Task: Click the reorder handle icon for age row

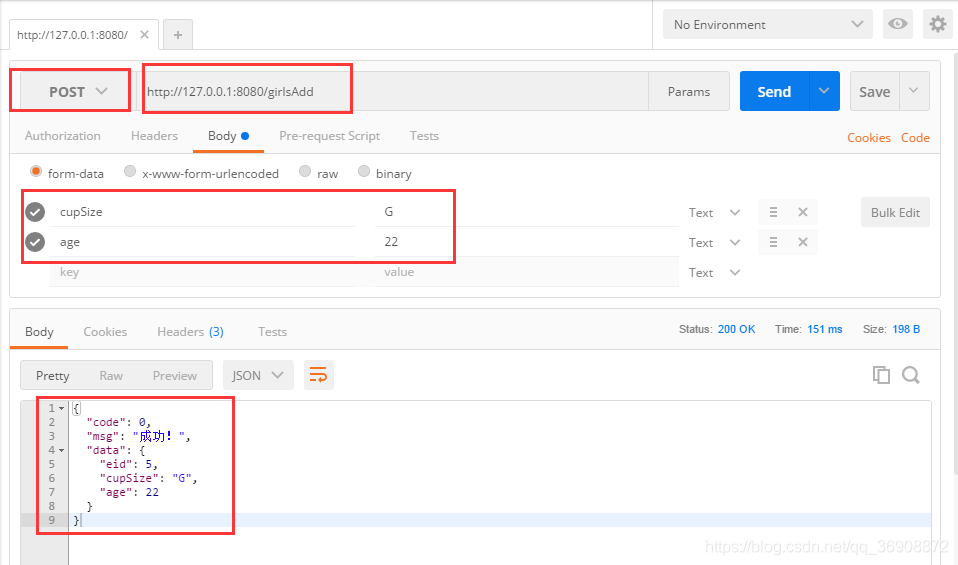Action: pos(773,242)
